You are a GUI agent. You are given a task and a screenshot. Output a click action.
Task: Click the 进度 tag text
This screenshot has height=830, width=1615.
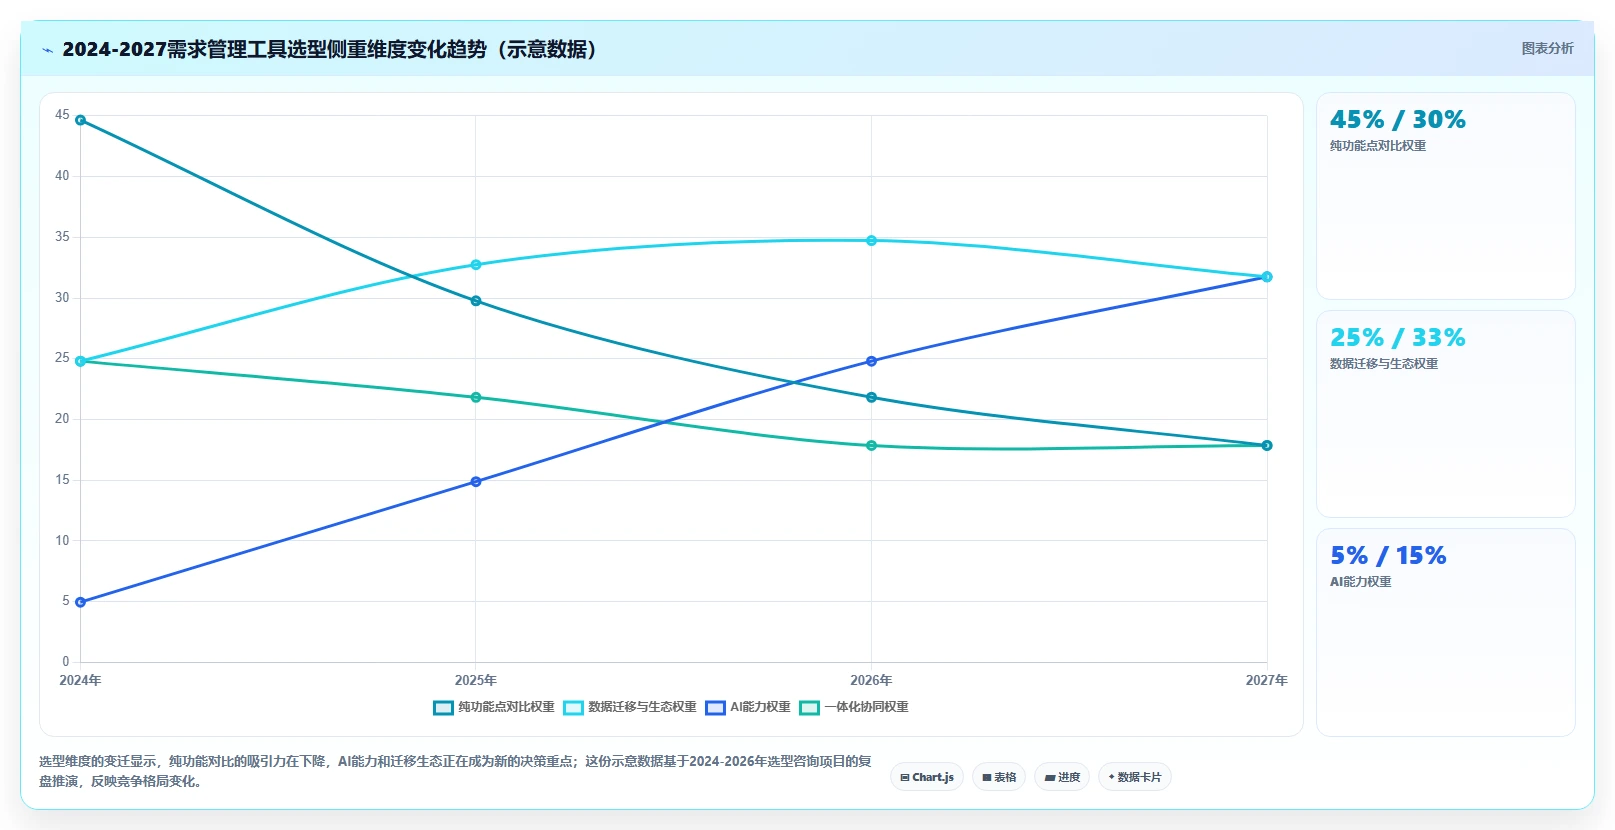(x=1069, y=777)
